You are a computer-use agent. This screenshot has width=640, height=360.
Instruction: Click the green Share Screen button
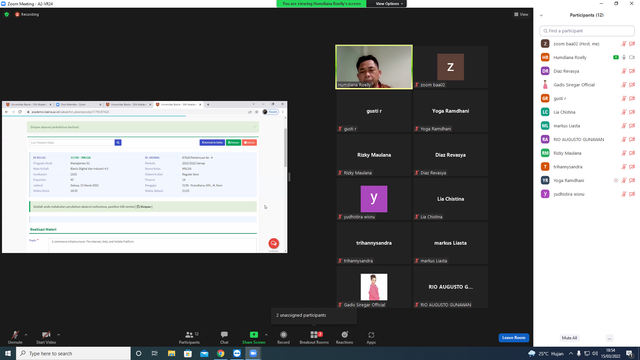coord(253,337)
